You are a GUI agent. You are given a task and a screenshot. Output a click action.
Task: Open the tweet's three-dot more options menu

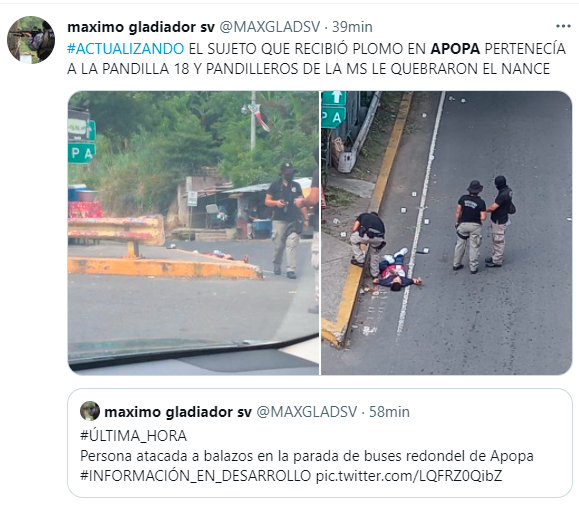(x=563, y=26)
